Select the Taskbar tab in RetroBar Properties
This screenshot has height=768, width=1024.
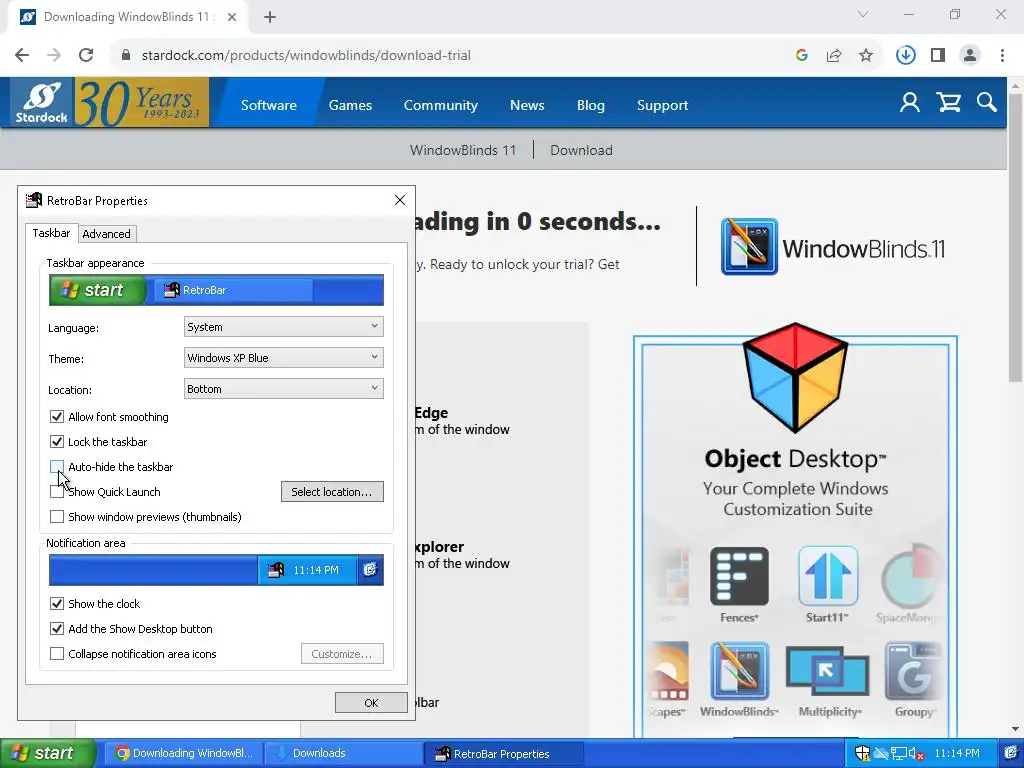click(x=51, y=233)
